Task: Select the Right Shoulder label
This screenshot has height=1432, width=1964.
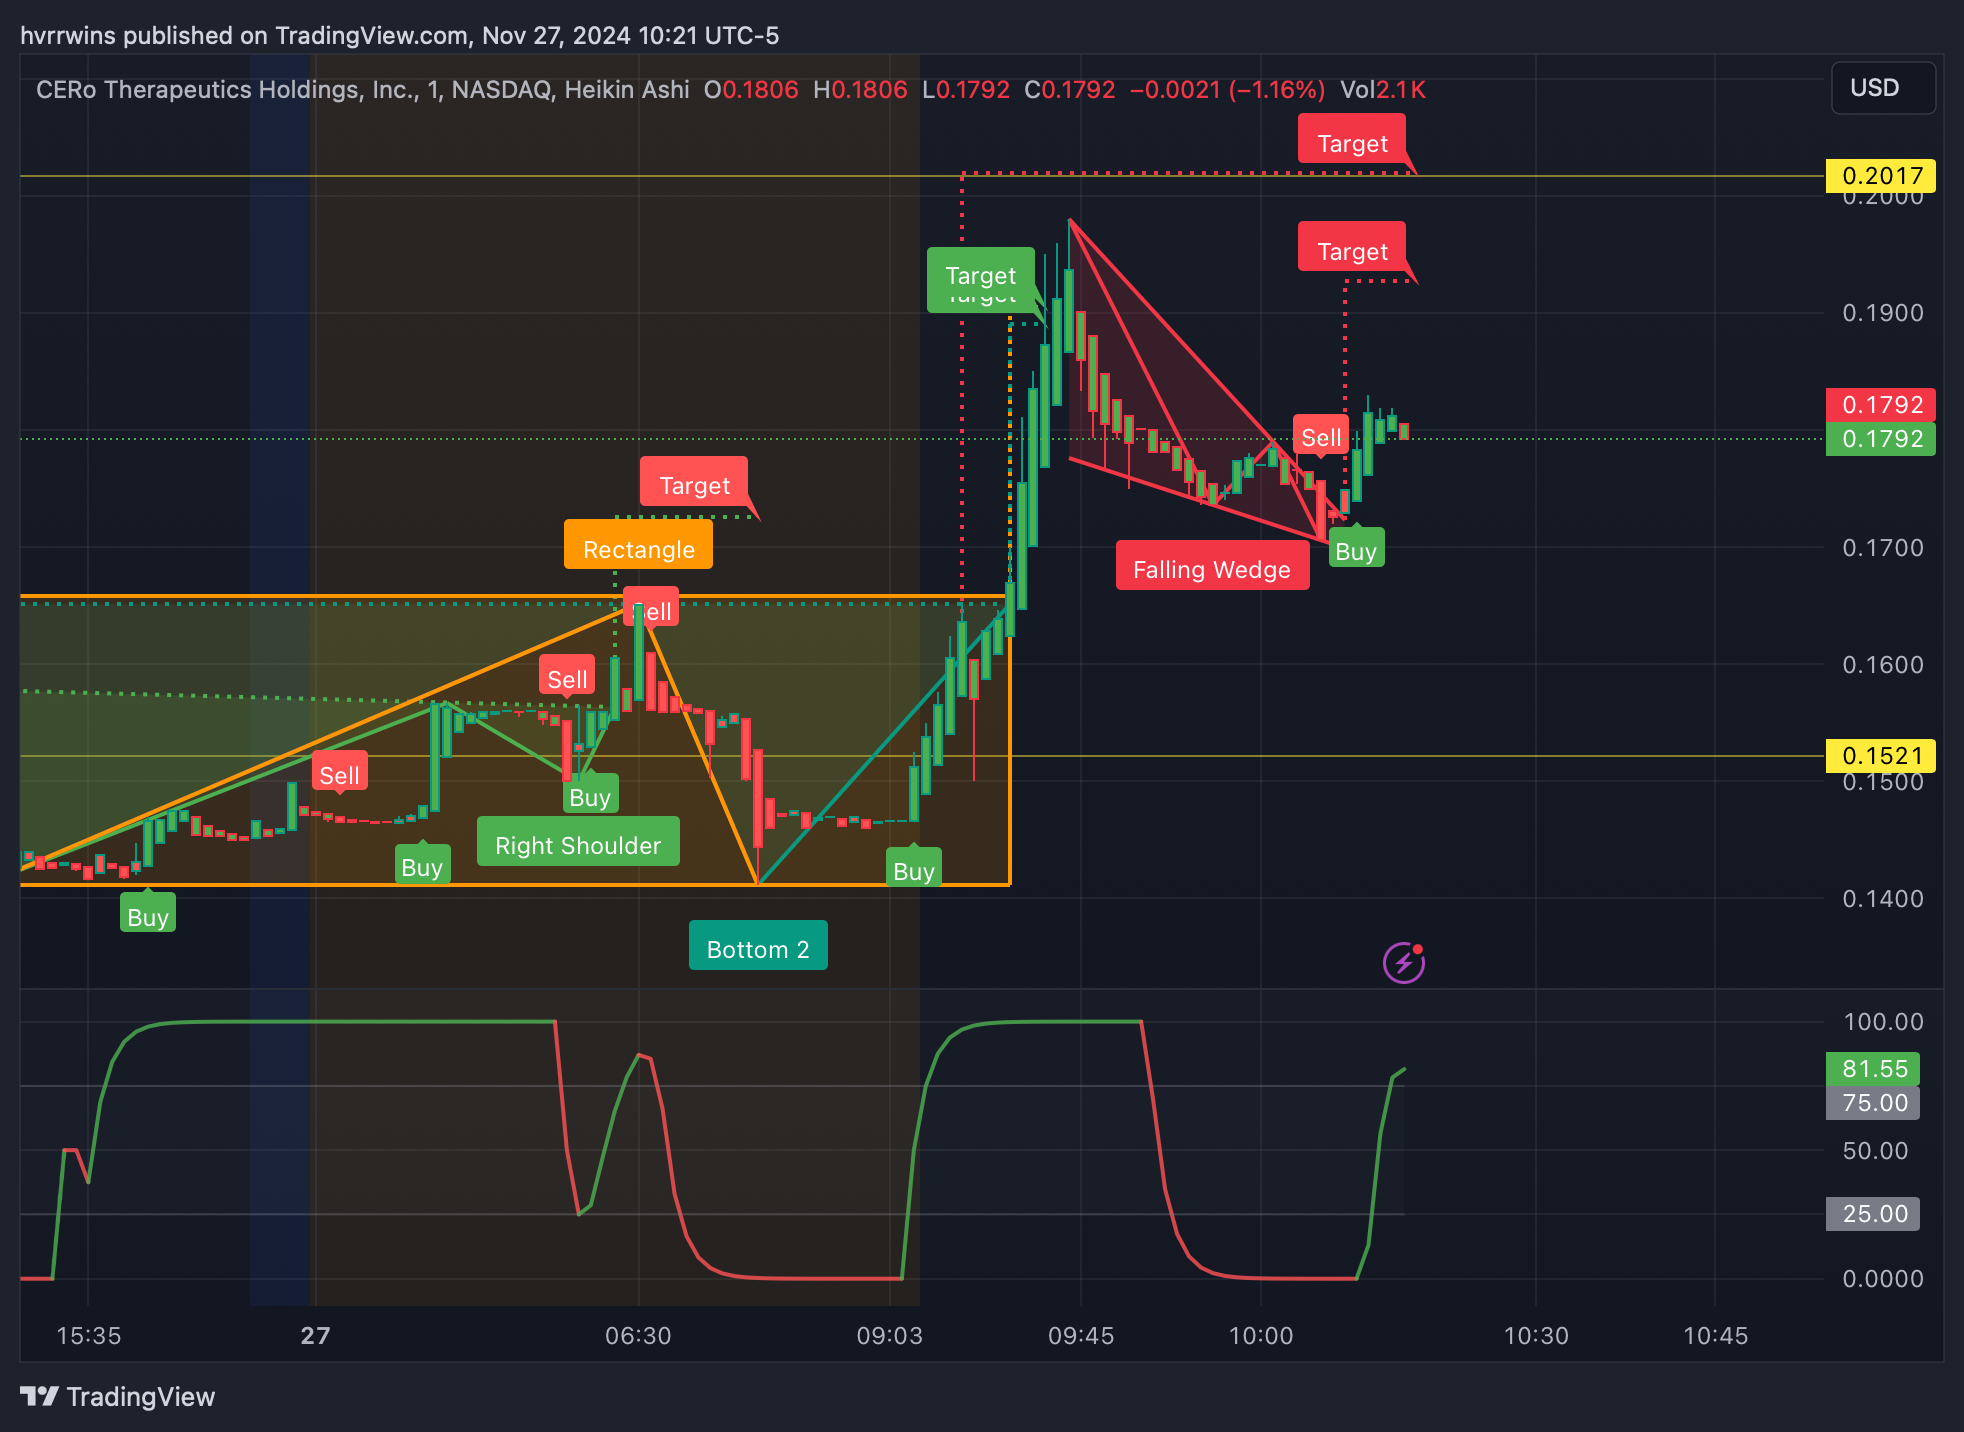Action: tap(578, 841)
